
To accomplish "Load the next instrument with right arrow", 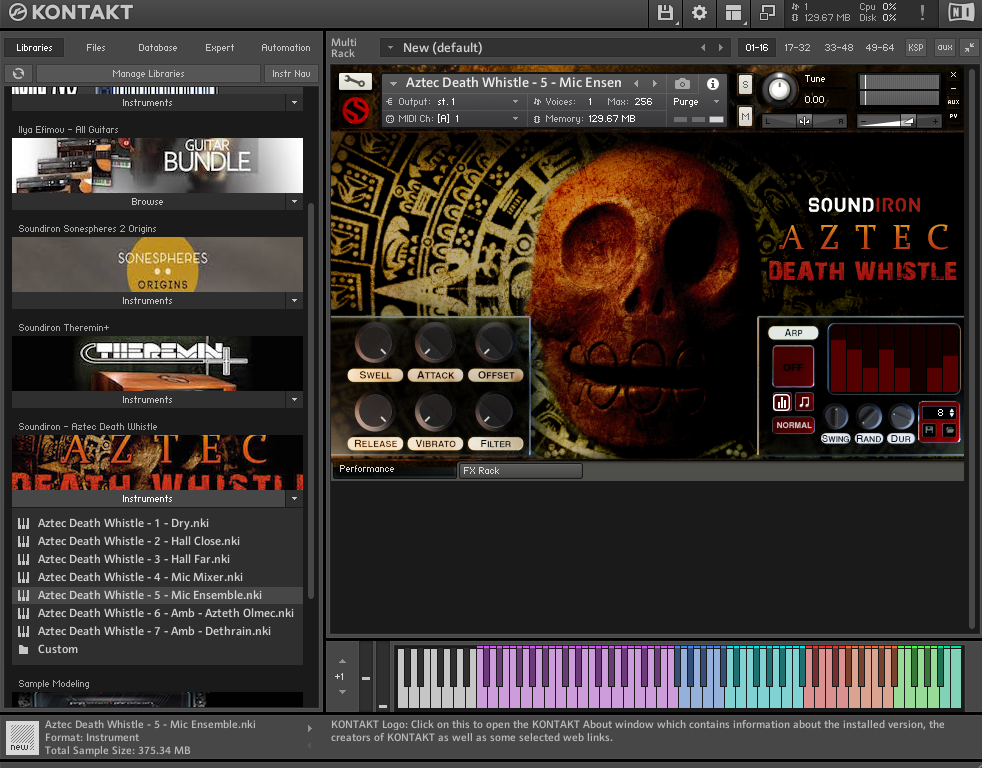I will click(x=655, y=83).
